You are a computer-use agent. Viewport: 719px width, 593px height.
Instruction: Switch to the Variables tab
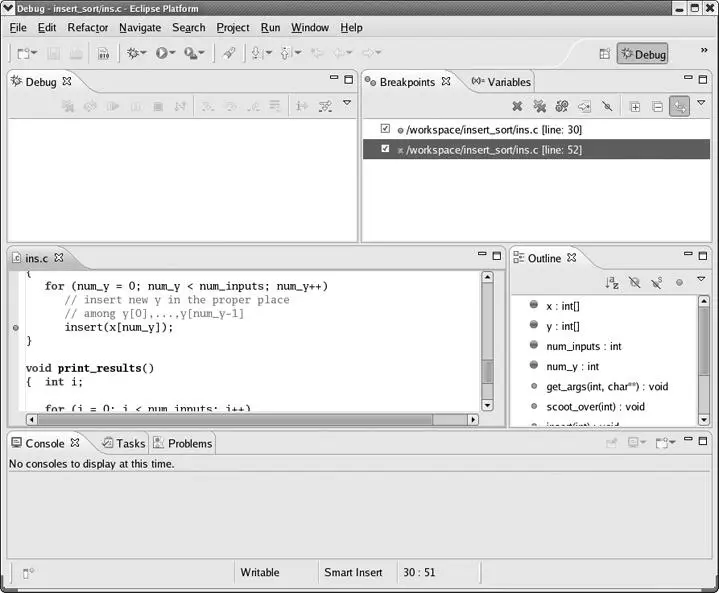(x=501, y=81)
